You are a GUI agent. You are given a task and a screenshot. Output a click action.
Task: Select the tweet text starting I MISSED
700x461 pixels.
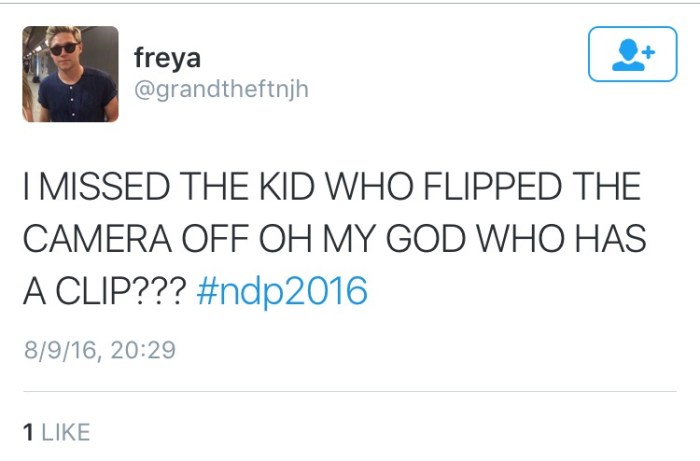point(334,238)
